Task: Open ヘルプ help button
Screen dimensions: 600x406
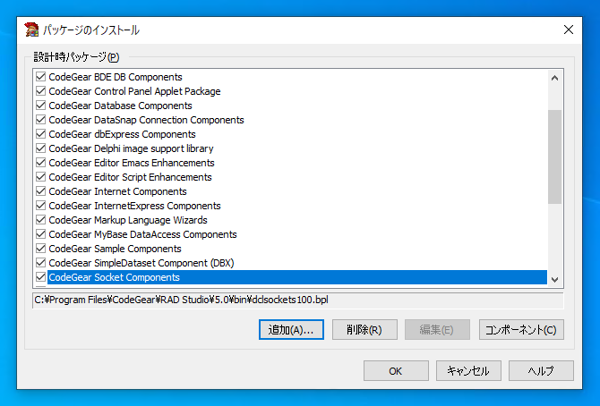Action: click(x=541, y=371)
